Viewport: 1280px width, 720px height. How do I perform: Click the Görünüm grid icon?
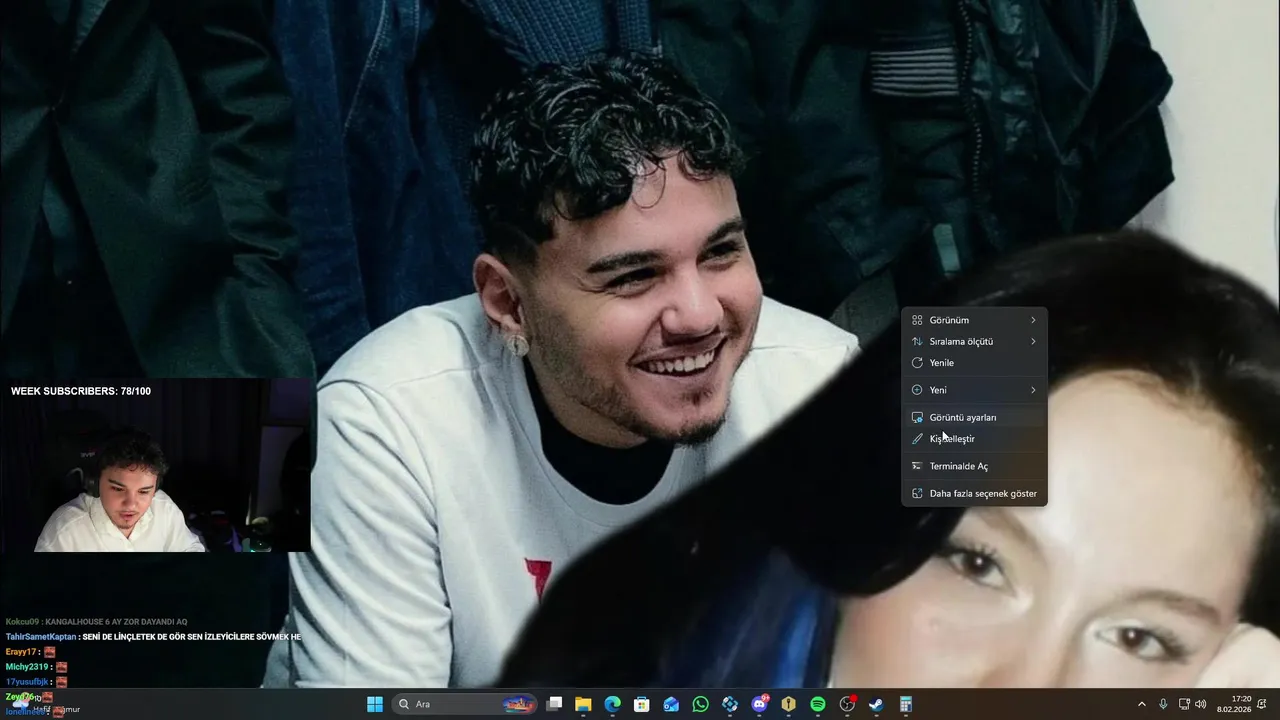pyautogui.click(x=917, y=320)
